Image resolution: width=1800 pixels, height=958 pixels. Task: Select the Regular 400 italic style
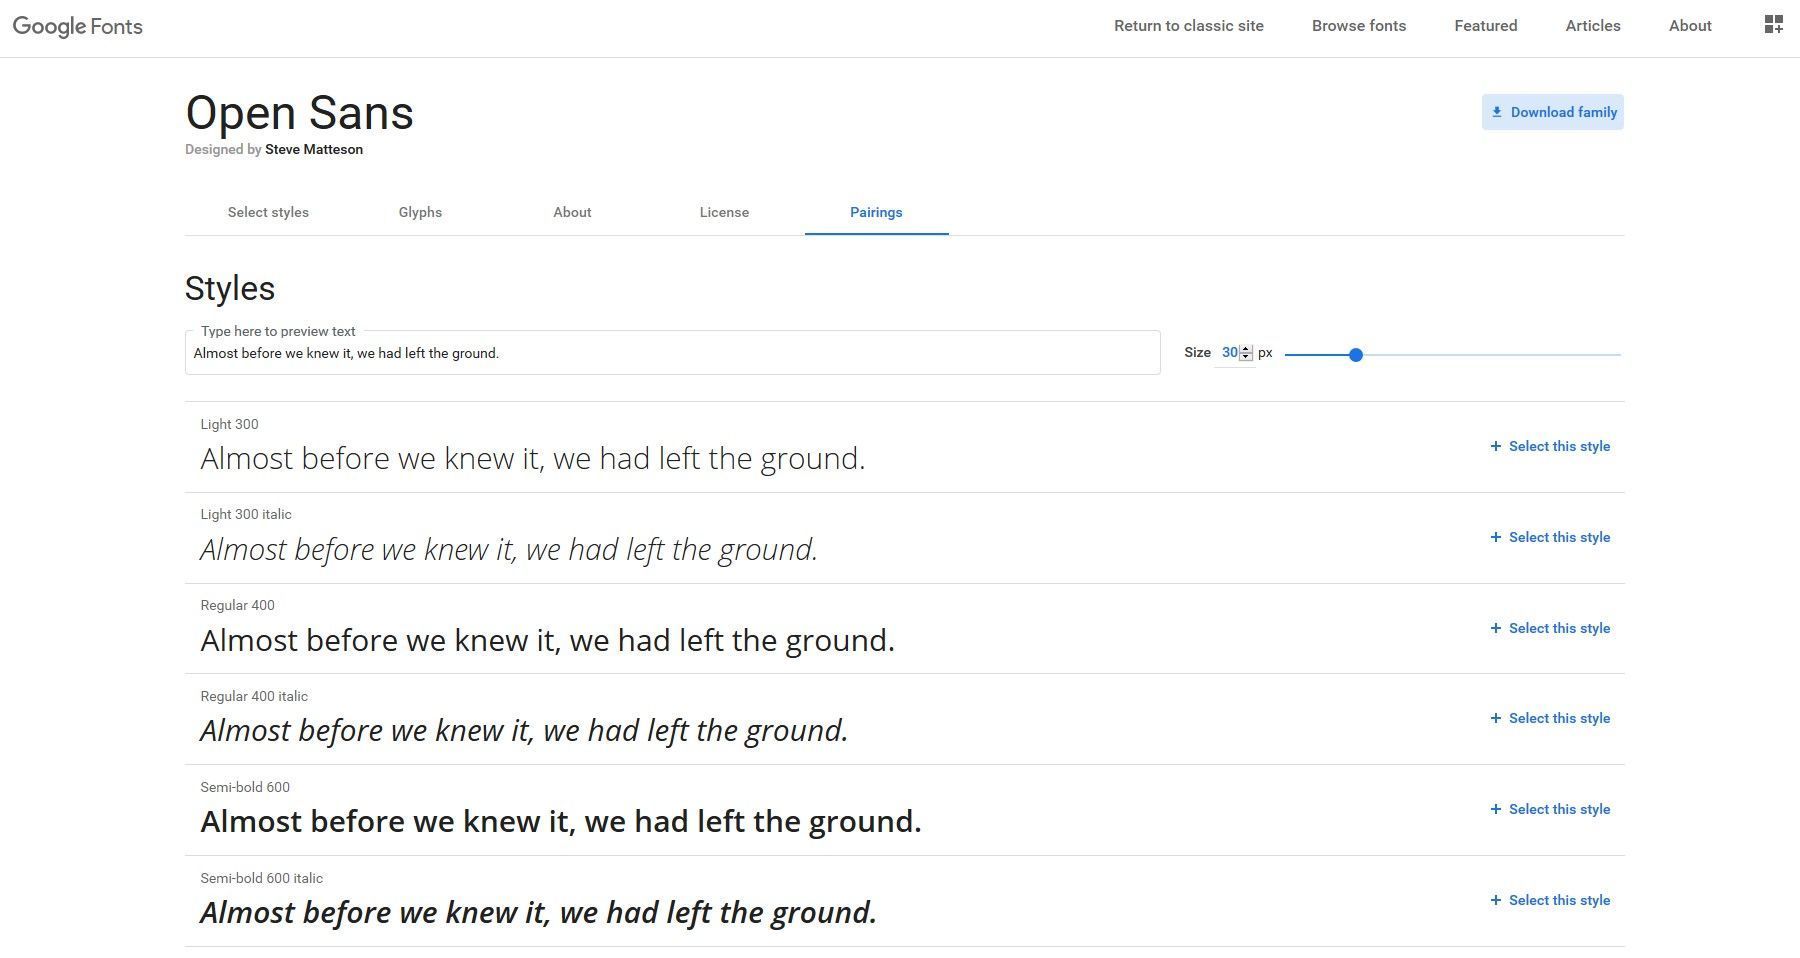click(x=1550, y=718)
